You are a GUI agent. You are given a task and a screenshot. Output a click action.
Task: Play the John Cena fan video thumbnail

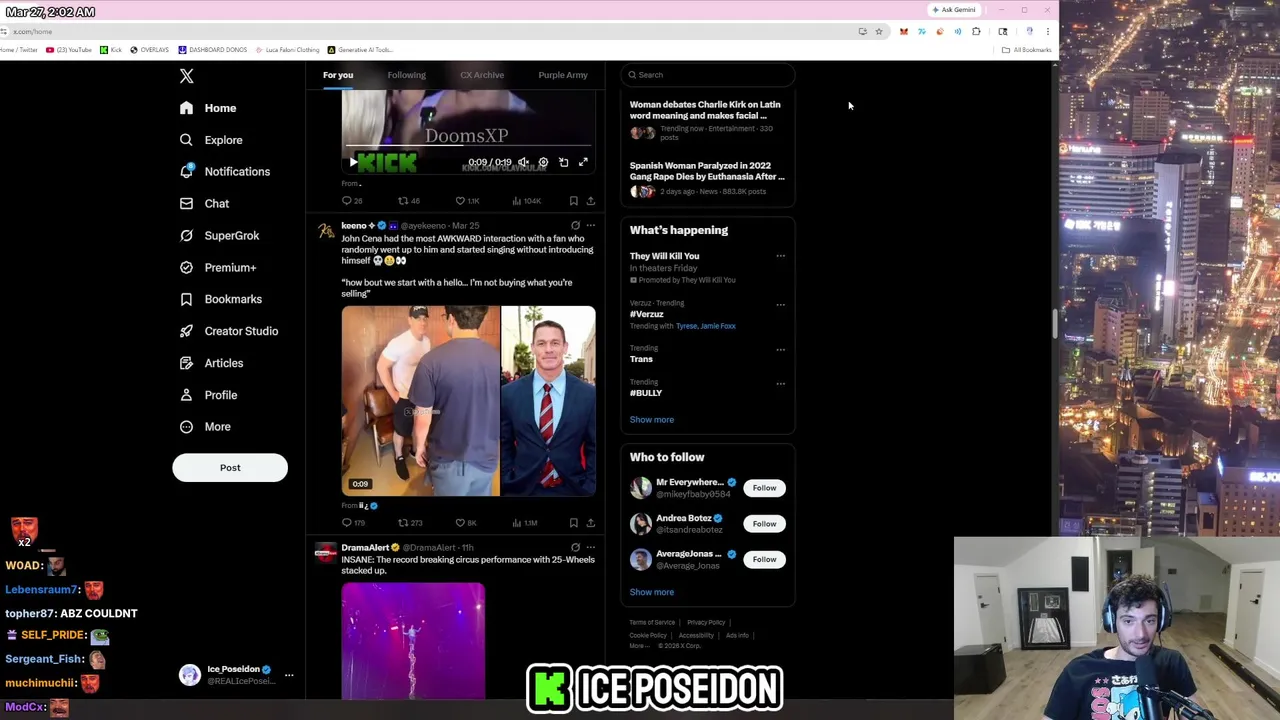tap(420, 401)
